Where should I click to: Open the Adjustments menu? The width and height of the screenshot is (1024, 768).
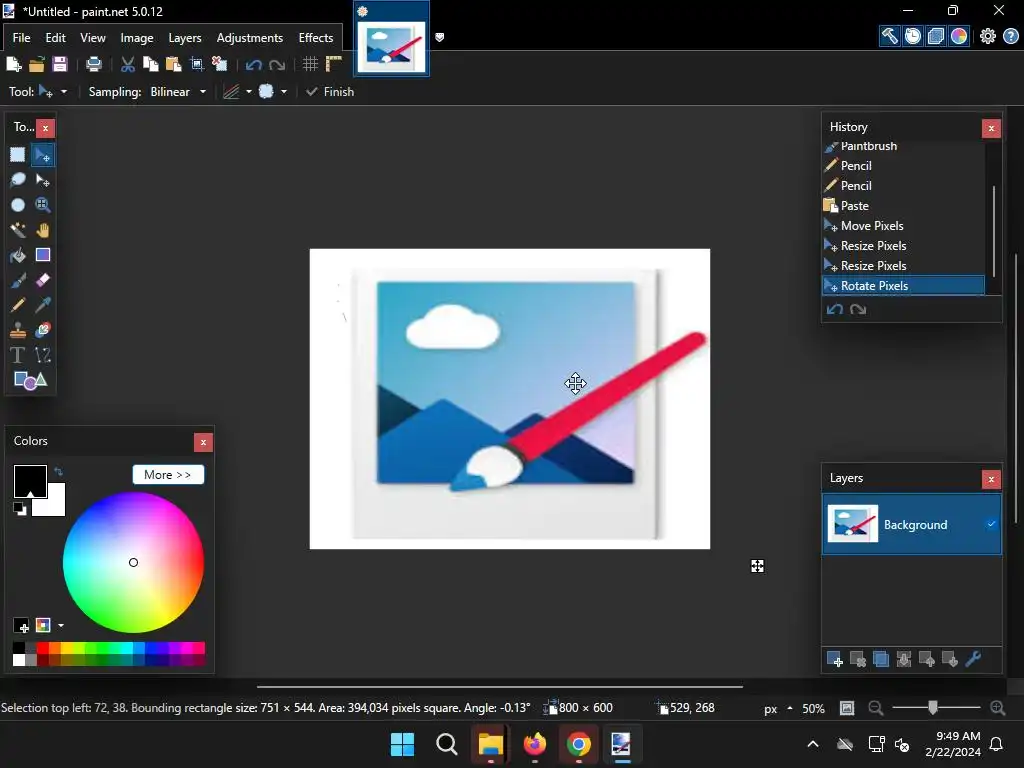click(249, 38)
